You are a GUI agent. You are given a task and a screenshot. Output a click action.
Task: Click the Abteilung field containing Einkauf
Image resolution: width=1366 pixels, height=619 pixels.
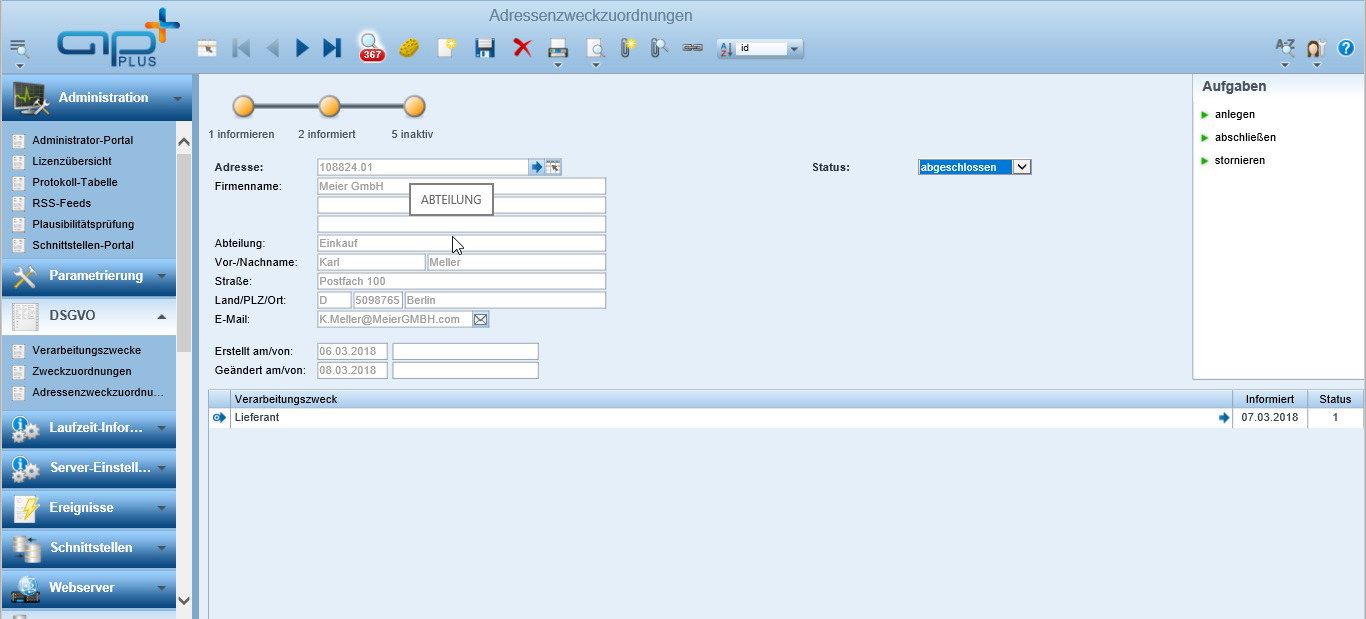tap(461, 243)
